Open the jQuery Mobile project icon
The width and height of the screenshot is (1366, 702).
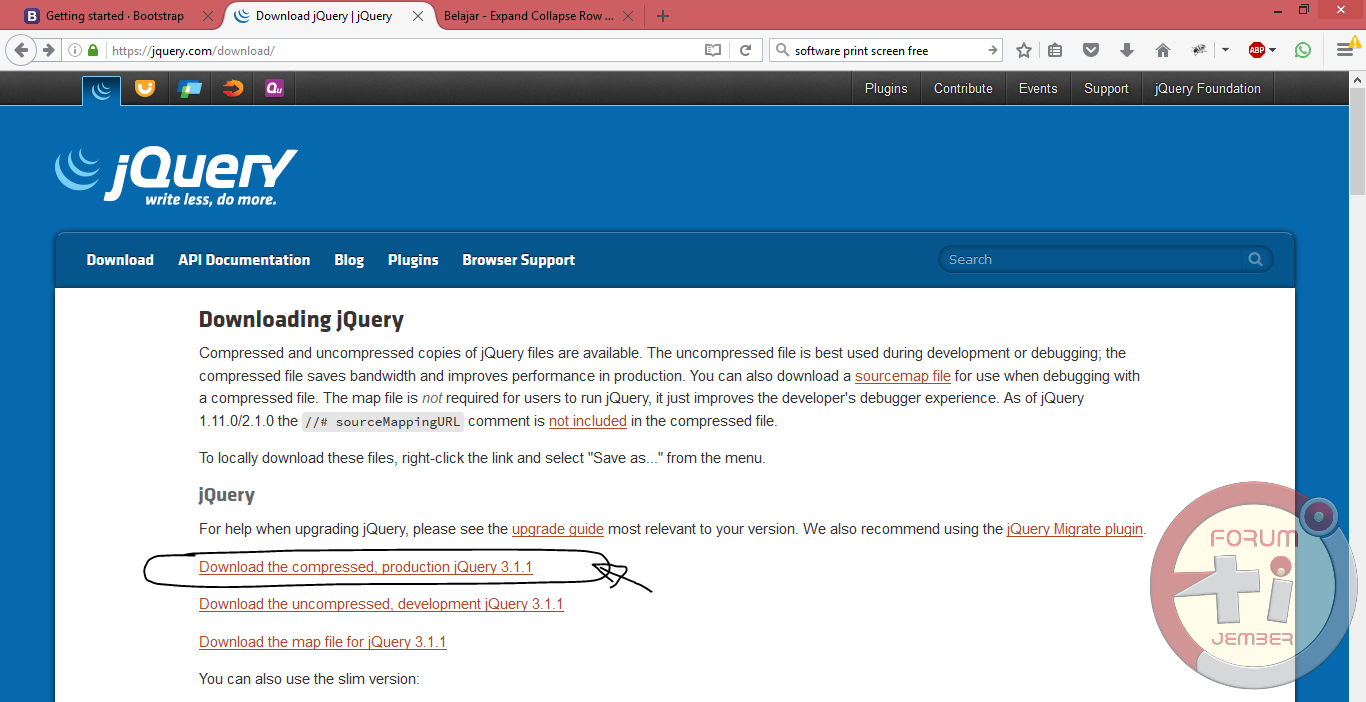point(189,89)
